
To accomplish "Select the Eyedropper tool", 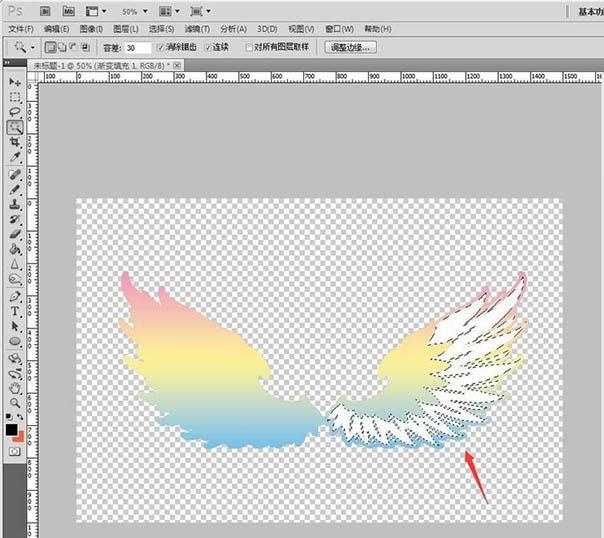I will 15,157.
